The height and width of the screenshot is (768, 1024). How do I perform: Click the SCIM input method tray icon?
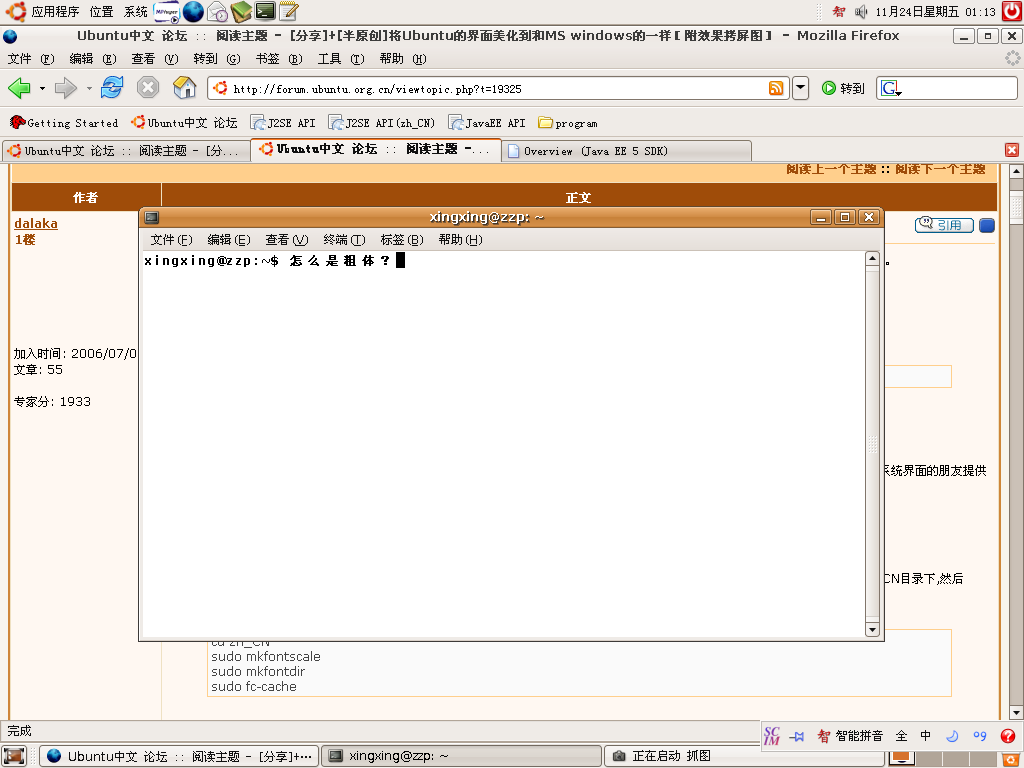pyautogui.click(x=839, y=12)
